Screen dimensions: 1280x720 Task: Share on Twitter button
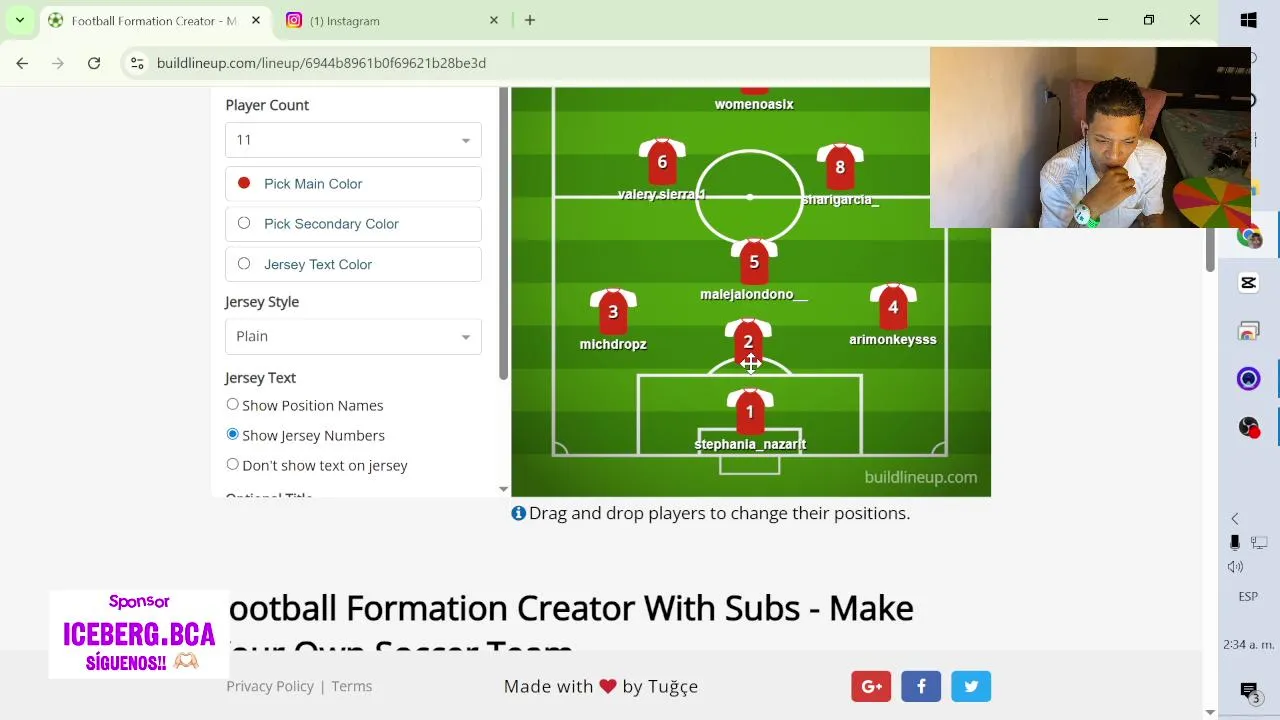click(x=971, y=686)
